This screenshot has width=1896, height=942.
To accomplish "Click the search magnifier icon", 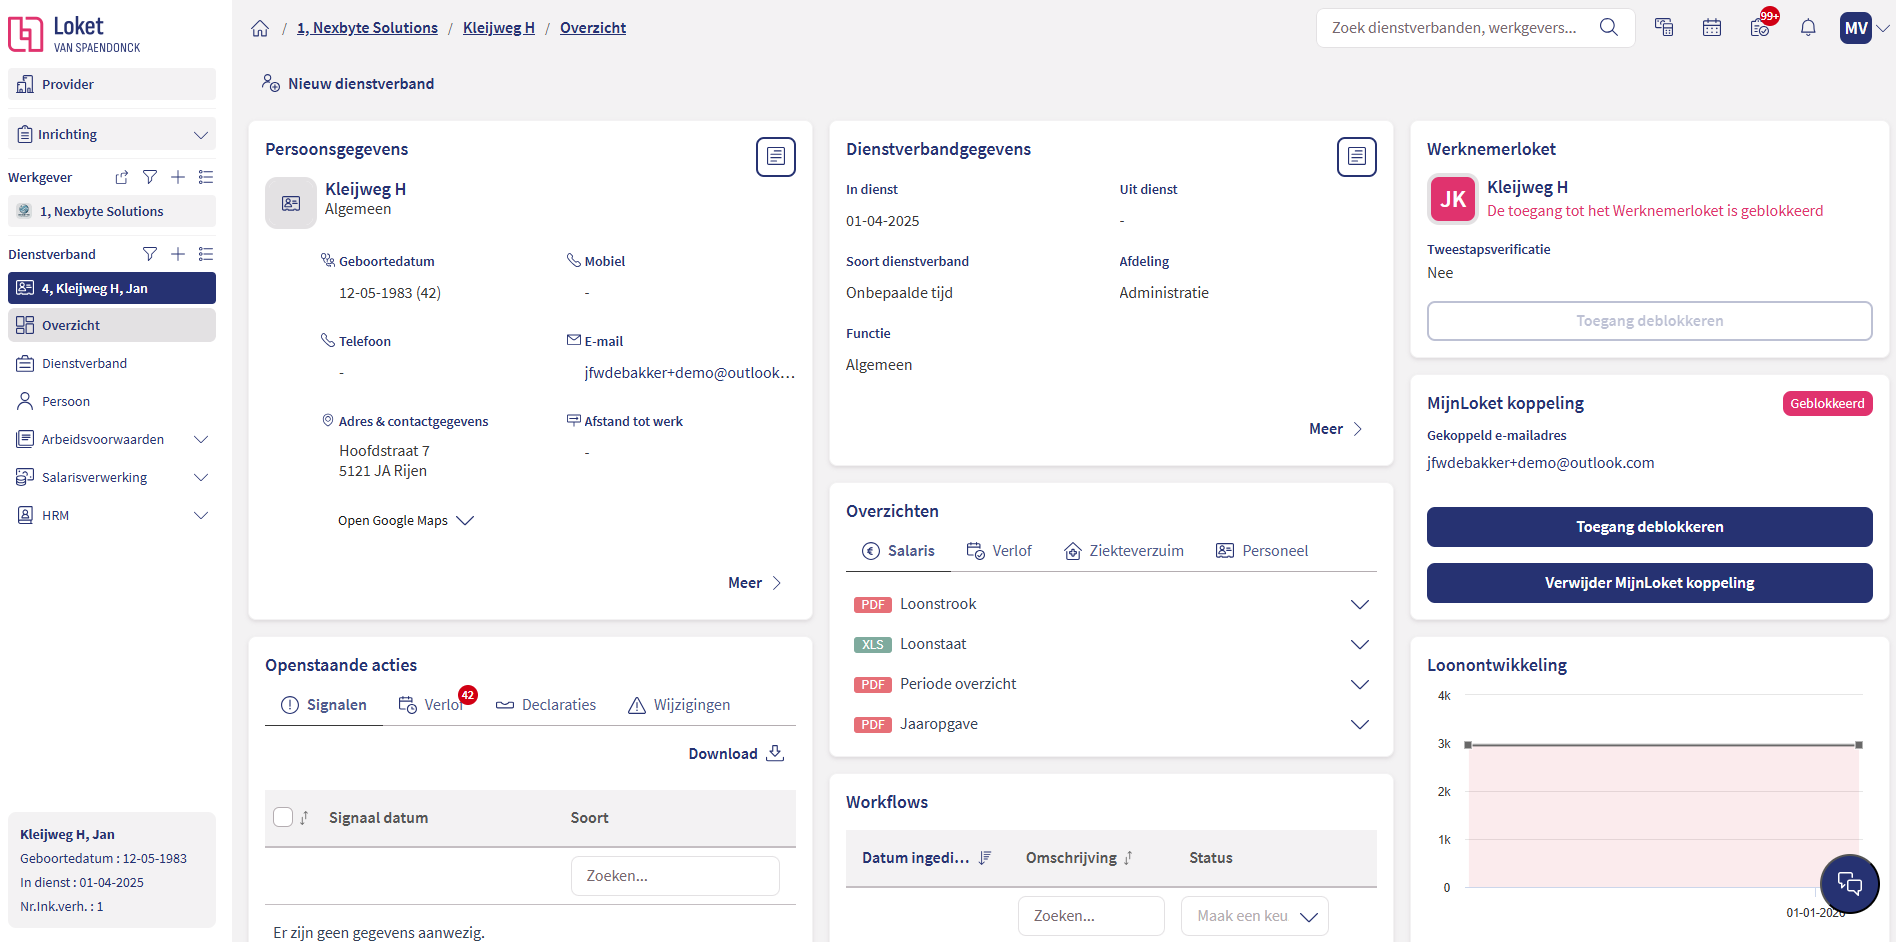I will pyautogui.click(x=1608, y=28).
